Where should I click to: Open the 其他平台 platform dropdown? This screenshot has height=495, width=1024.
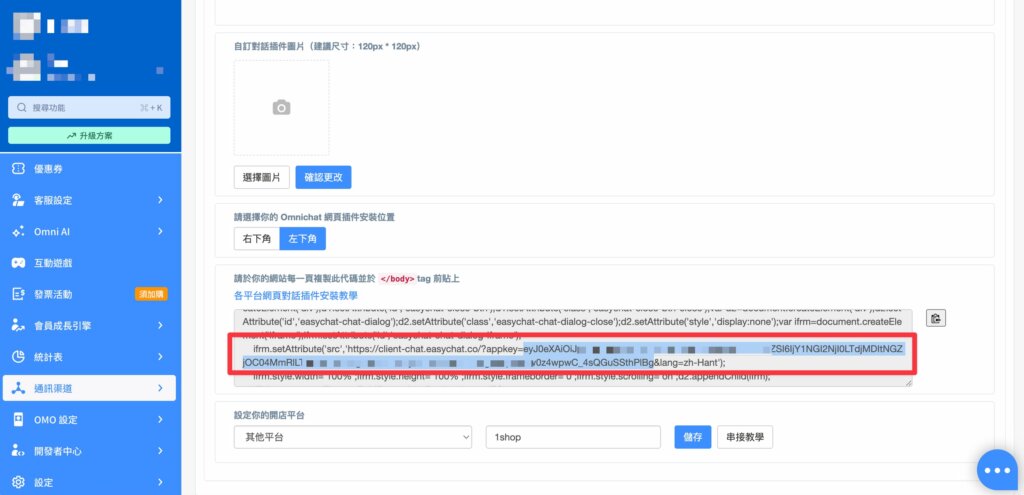click(x=353, y=437)
